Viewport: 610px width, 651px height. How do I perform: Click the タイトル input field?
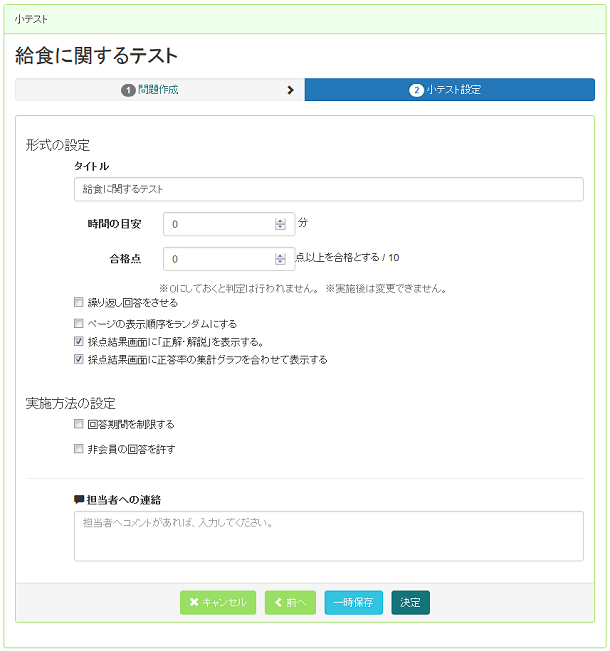tap(329, 189)
